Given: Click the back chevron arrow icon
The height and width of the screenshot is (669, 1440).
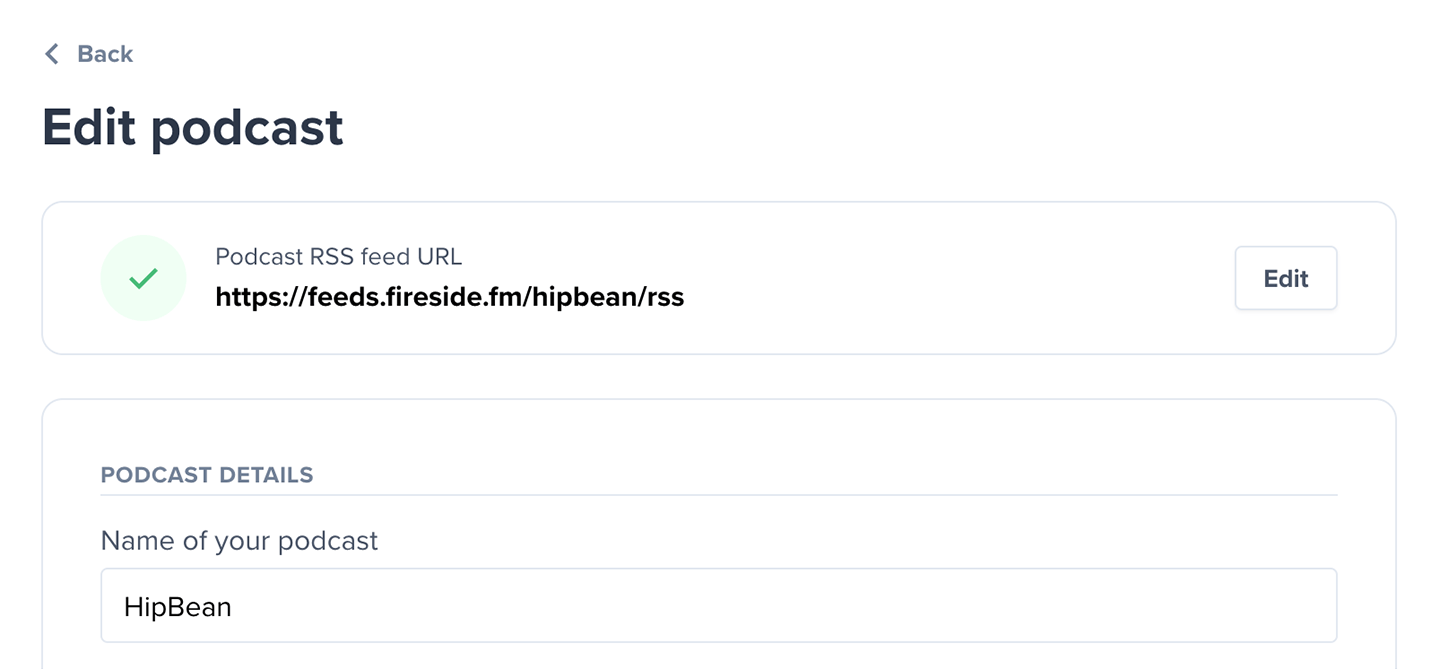Looking at the screenshot, I should [x=52, y=54].
